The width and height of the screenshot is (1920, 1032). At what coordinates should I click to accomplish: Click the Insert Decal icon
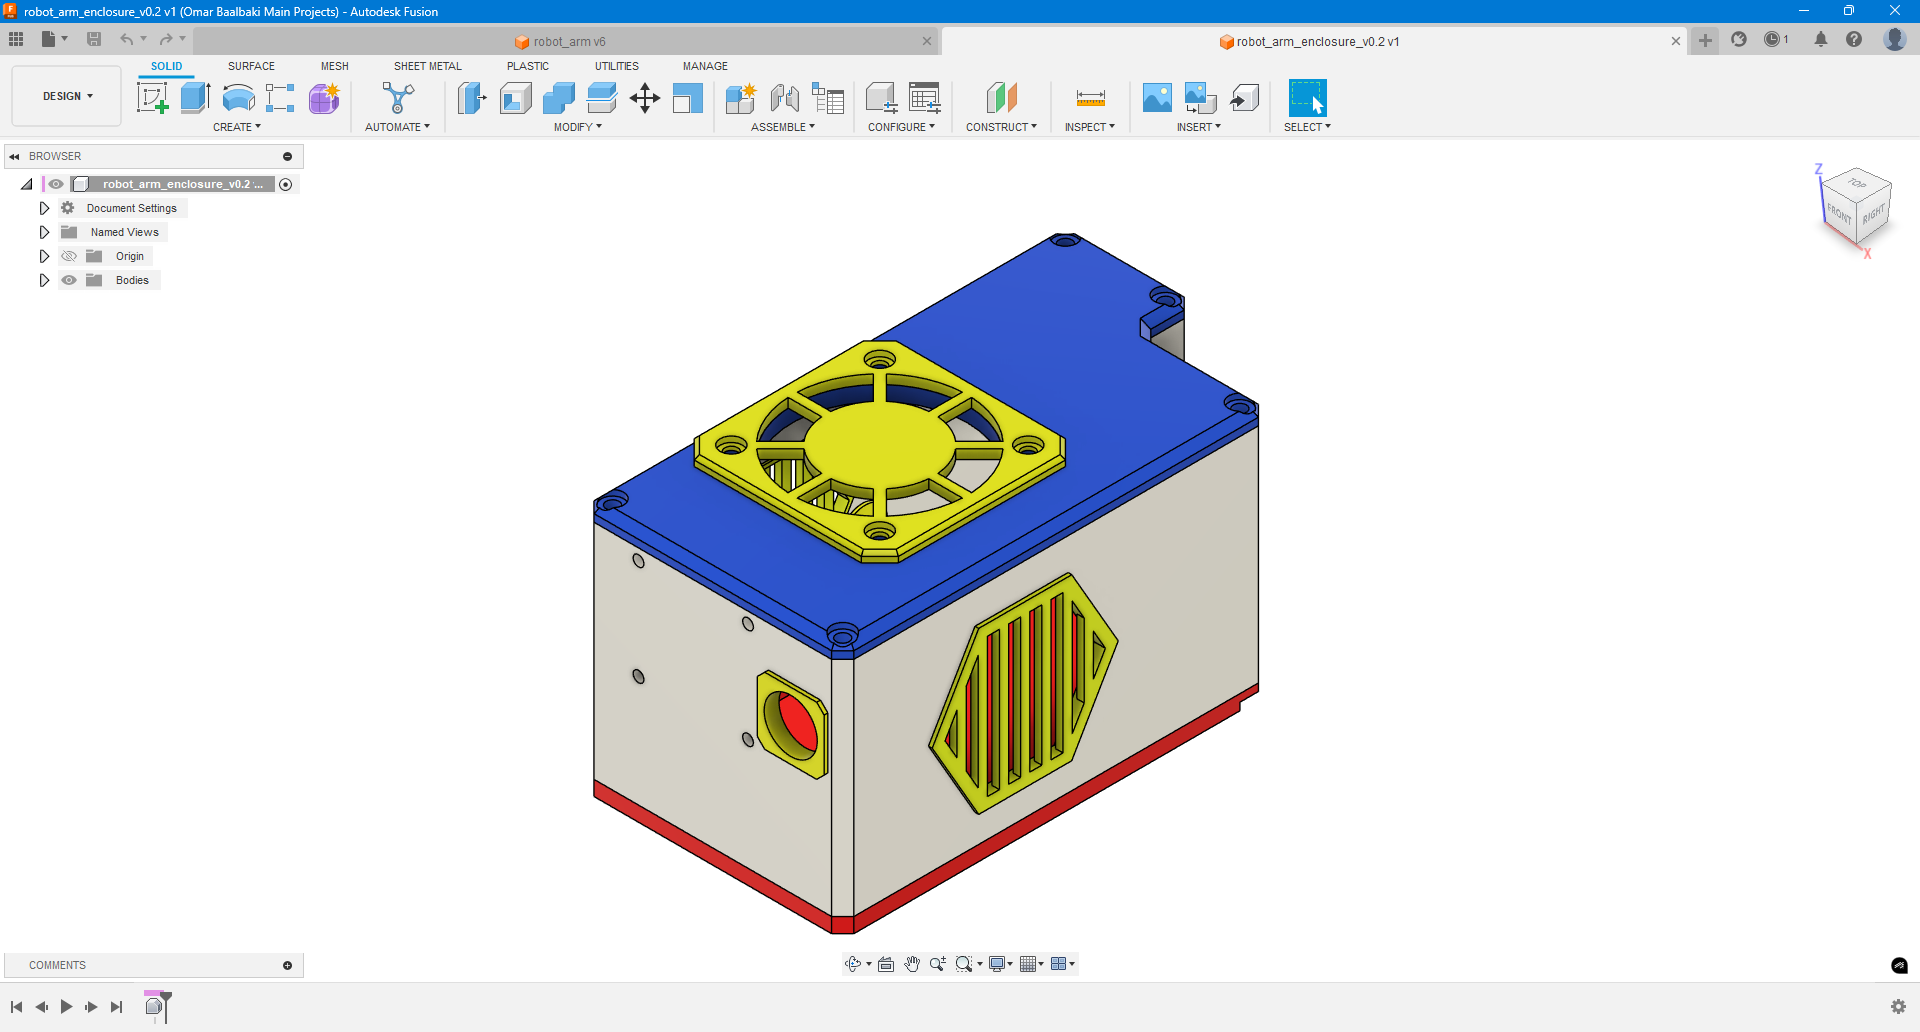coord(1200,98)
